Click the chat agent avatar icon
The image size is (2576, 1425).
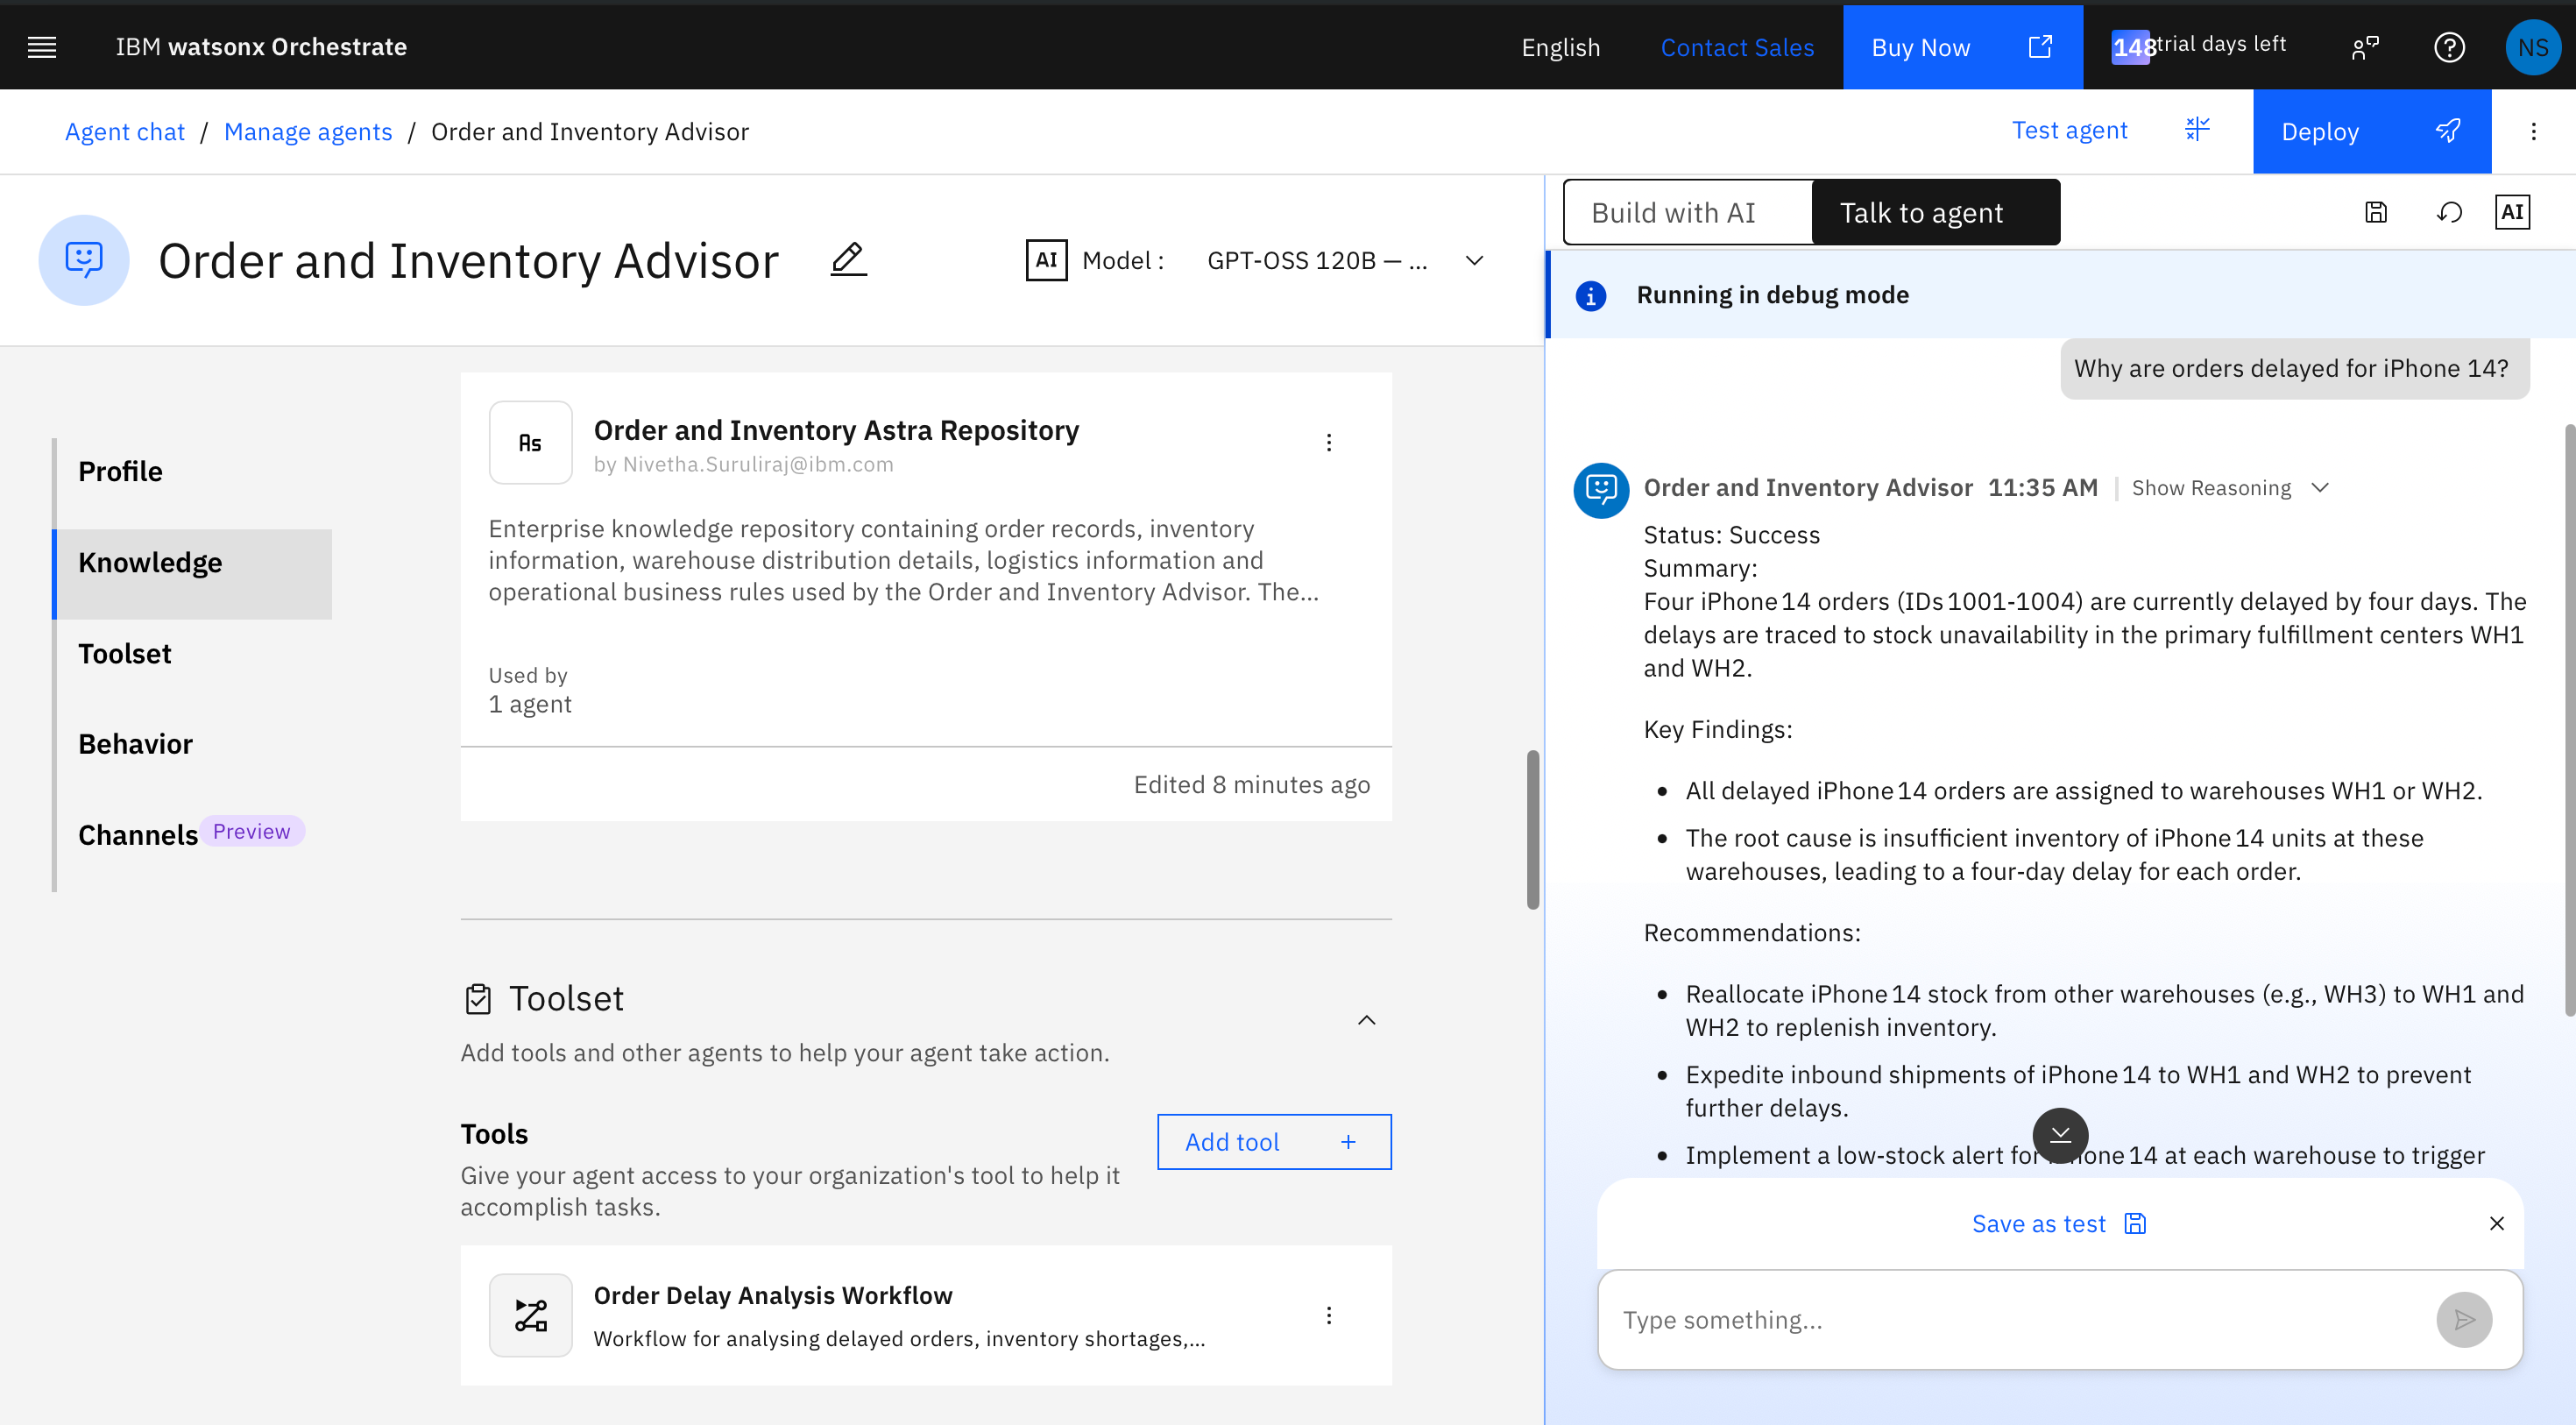(1601, 490)
